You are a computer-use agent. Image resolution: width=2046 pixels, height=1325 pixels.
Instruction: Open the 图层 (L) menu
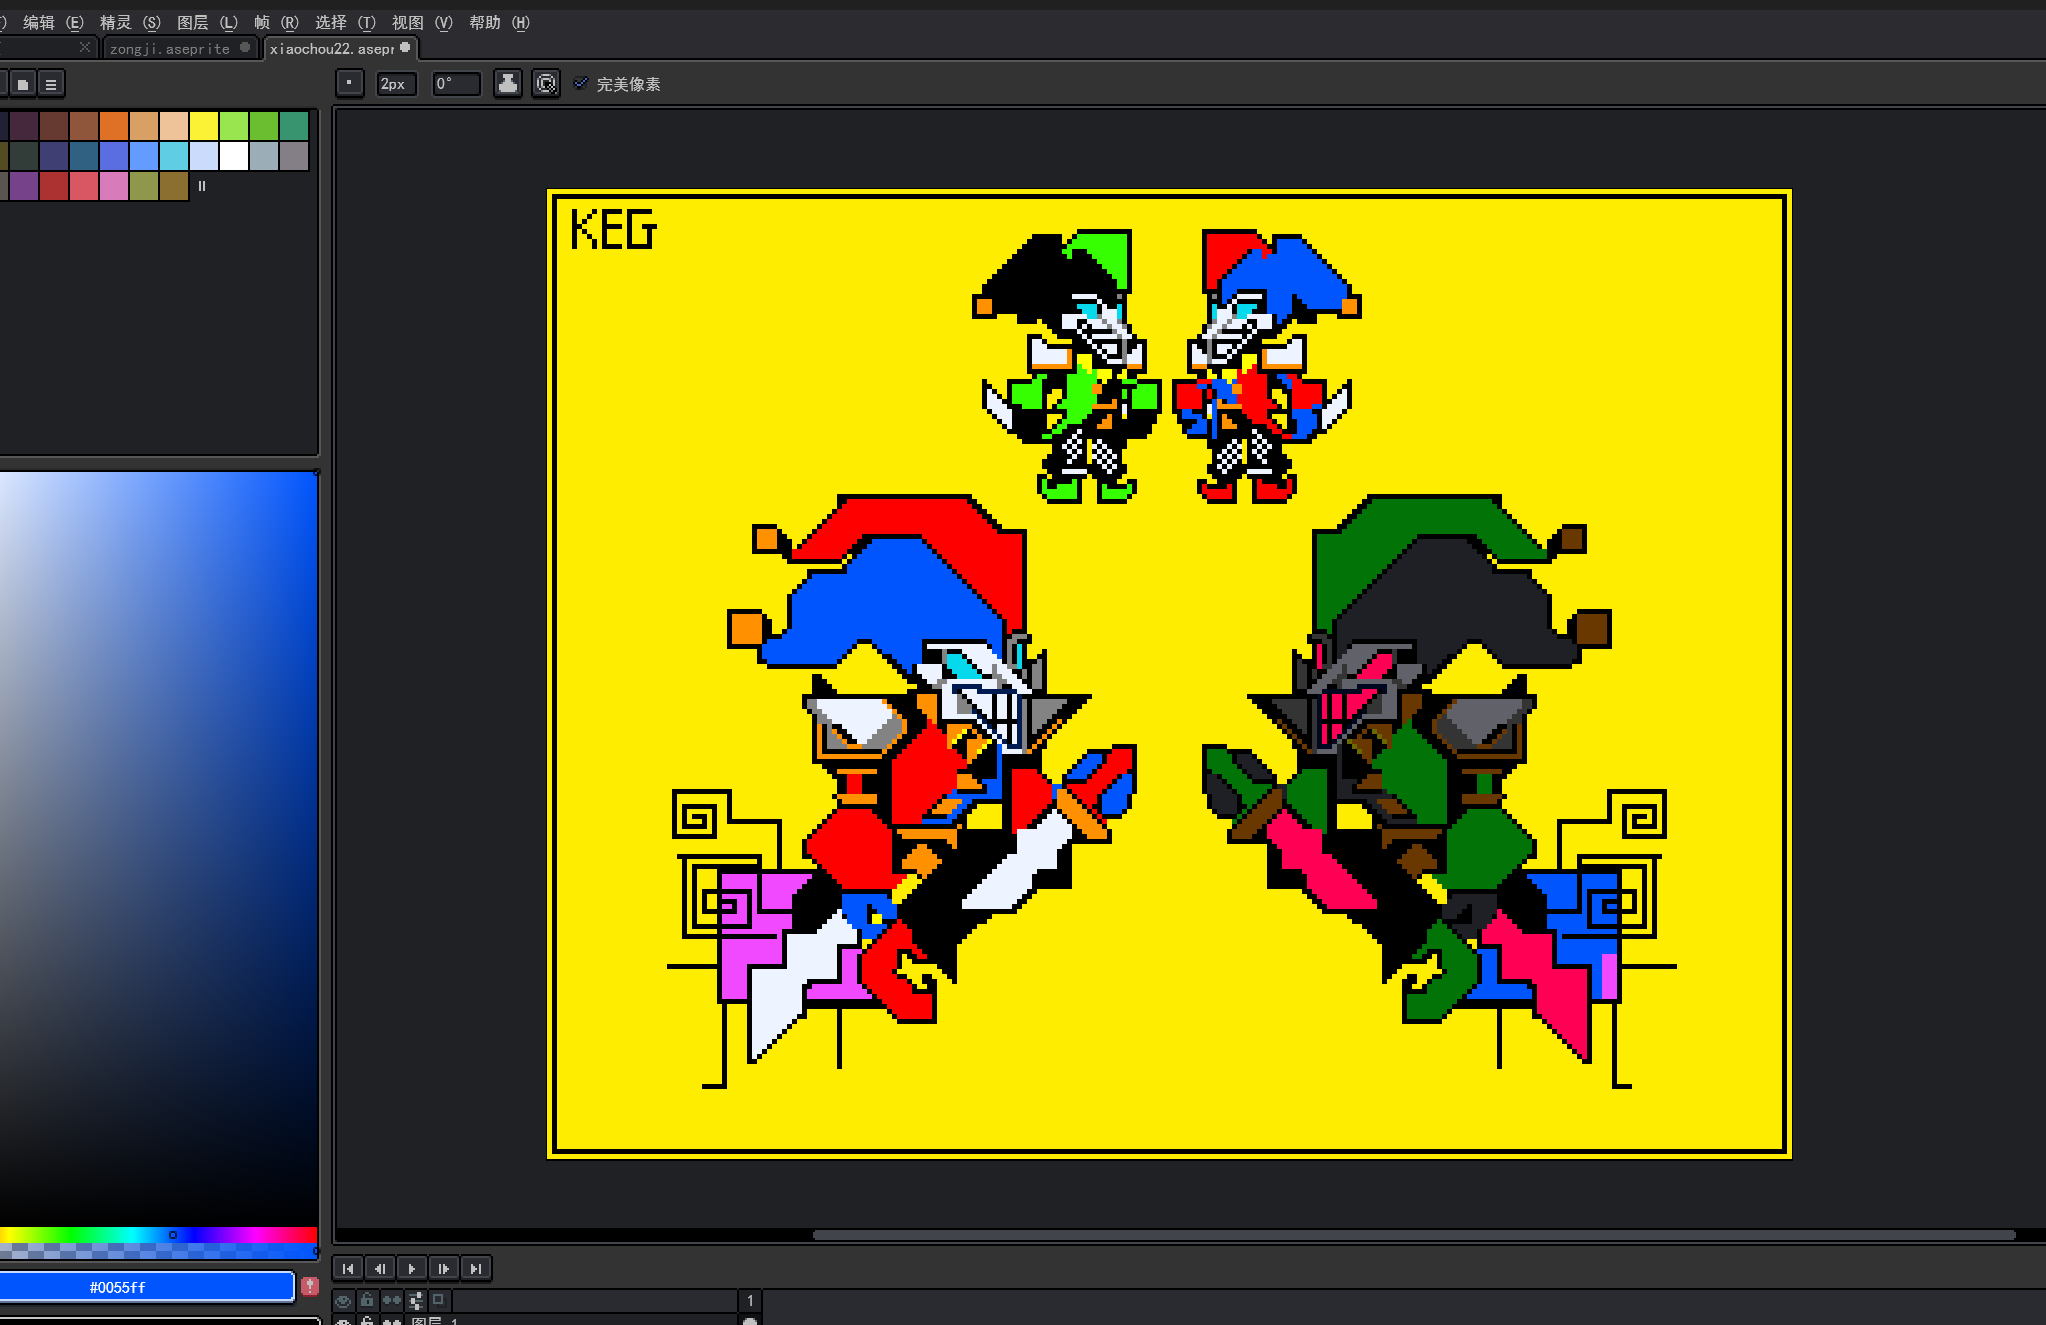[207, 22]
